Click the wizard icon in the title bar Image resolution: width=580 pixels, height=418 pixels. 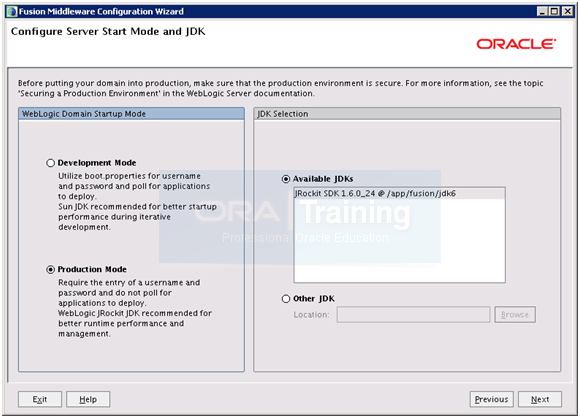[x=12, y=11]
